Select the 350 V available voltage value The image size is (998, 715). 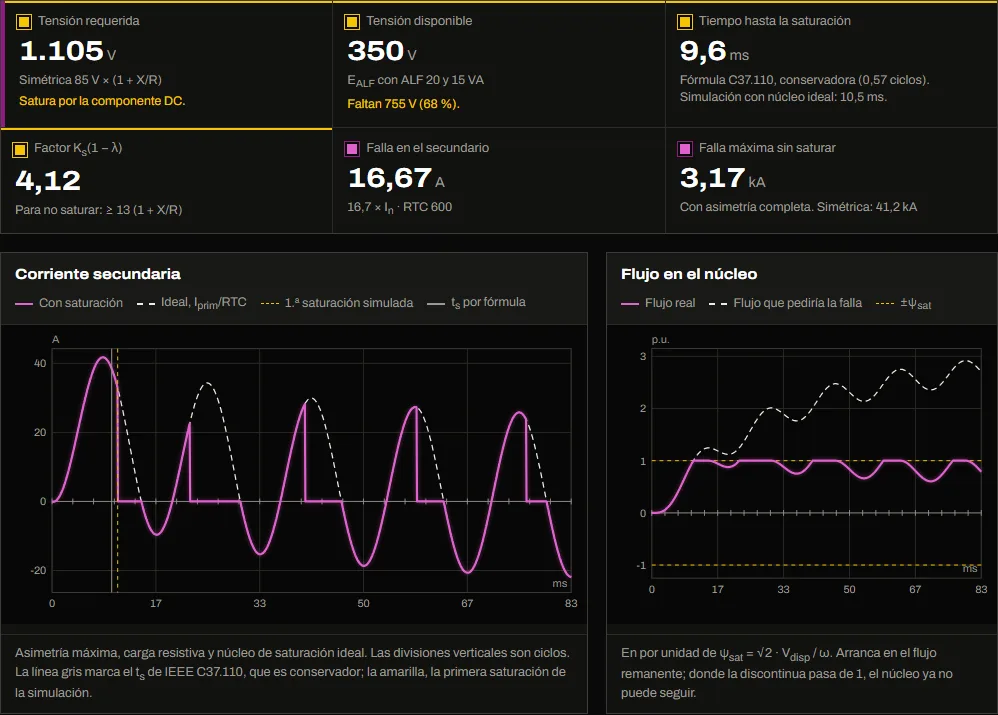point(382,51)
